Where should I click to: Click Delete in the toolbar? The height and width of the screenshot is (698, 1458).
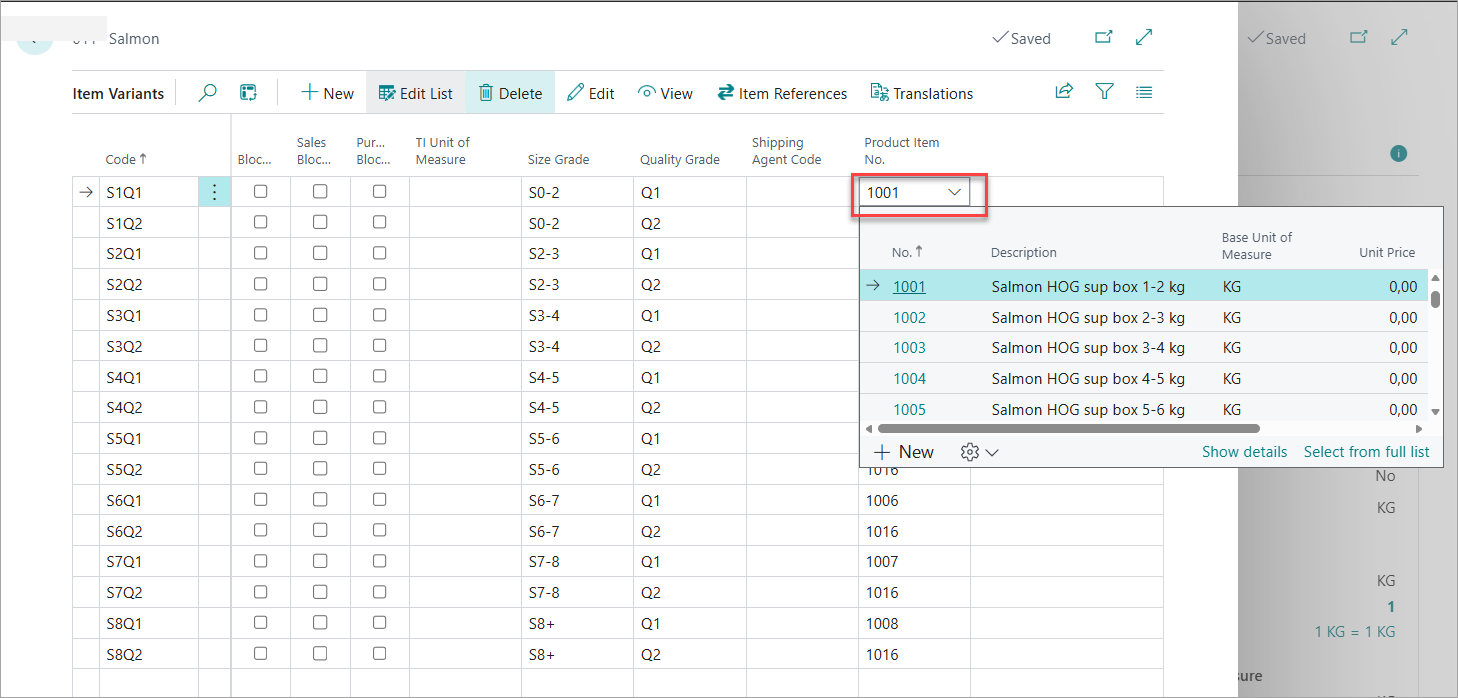510,93
